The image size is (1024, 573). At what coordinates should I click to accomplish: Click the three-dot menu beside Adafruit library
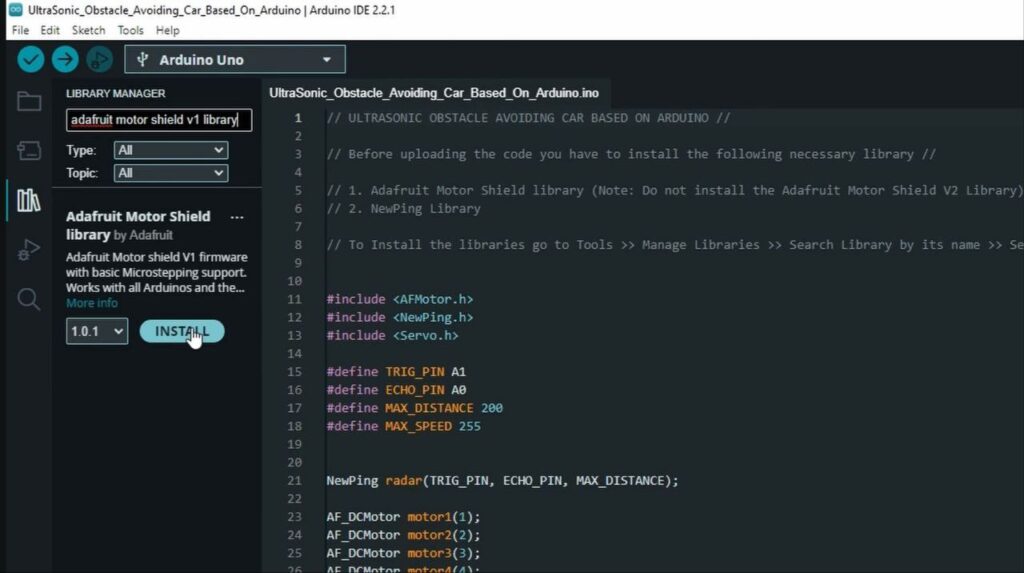pyautogui.click(x=237, y=217)
